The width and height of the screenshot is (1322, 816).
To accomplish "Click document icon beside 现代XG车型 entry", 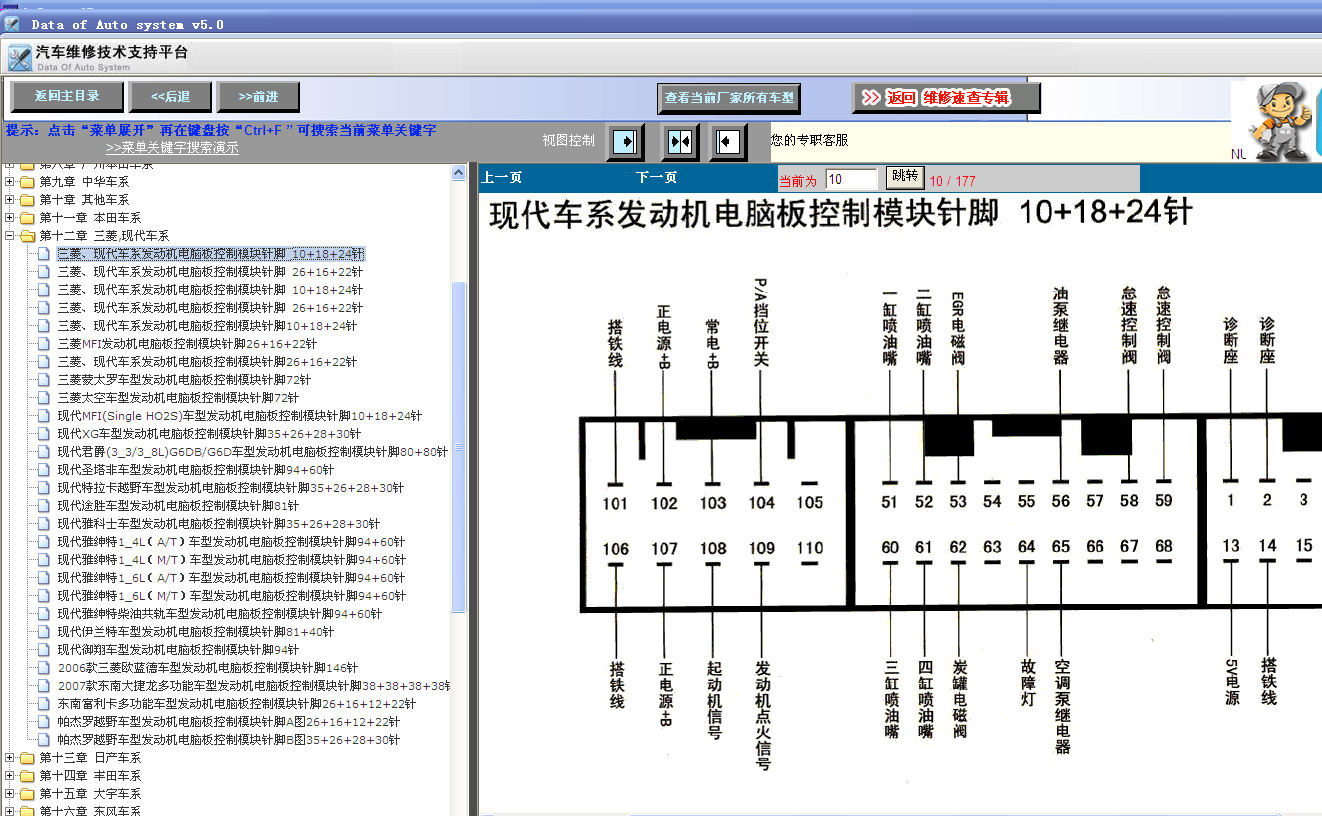I will click(44, 434).
